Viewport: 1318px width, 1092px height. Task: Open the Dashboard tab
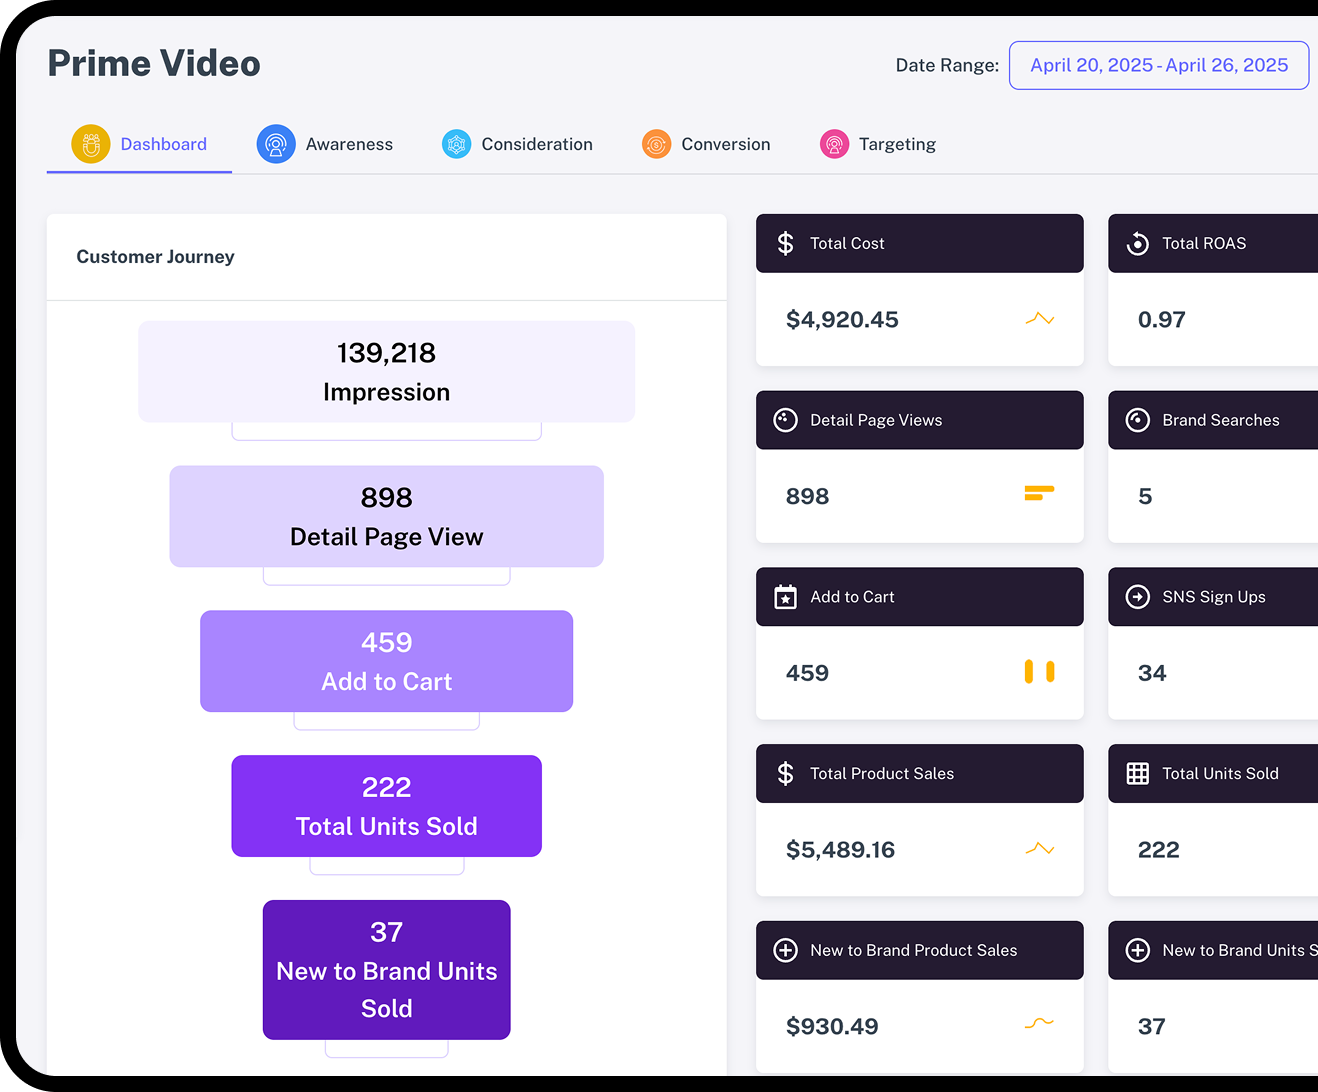pos(139,144)
